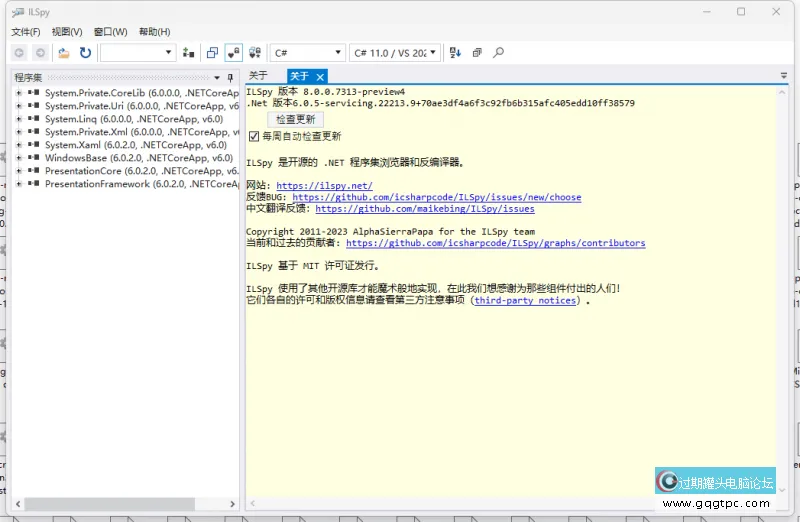Click the collapse all tree nodes icon
Viewport: 800px width, 522px height.
(477, 53)
